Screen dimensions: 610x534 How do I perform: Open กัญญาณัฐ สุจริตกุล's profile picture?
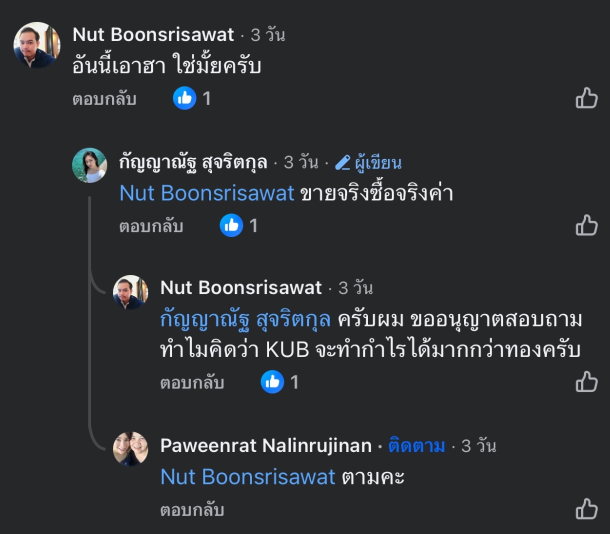[x=89, y=165]
